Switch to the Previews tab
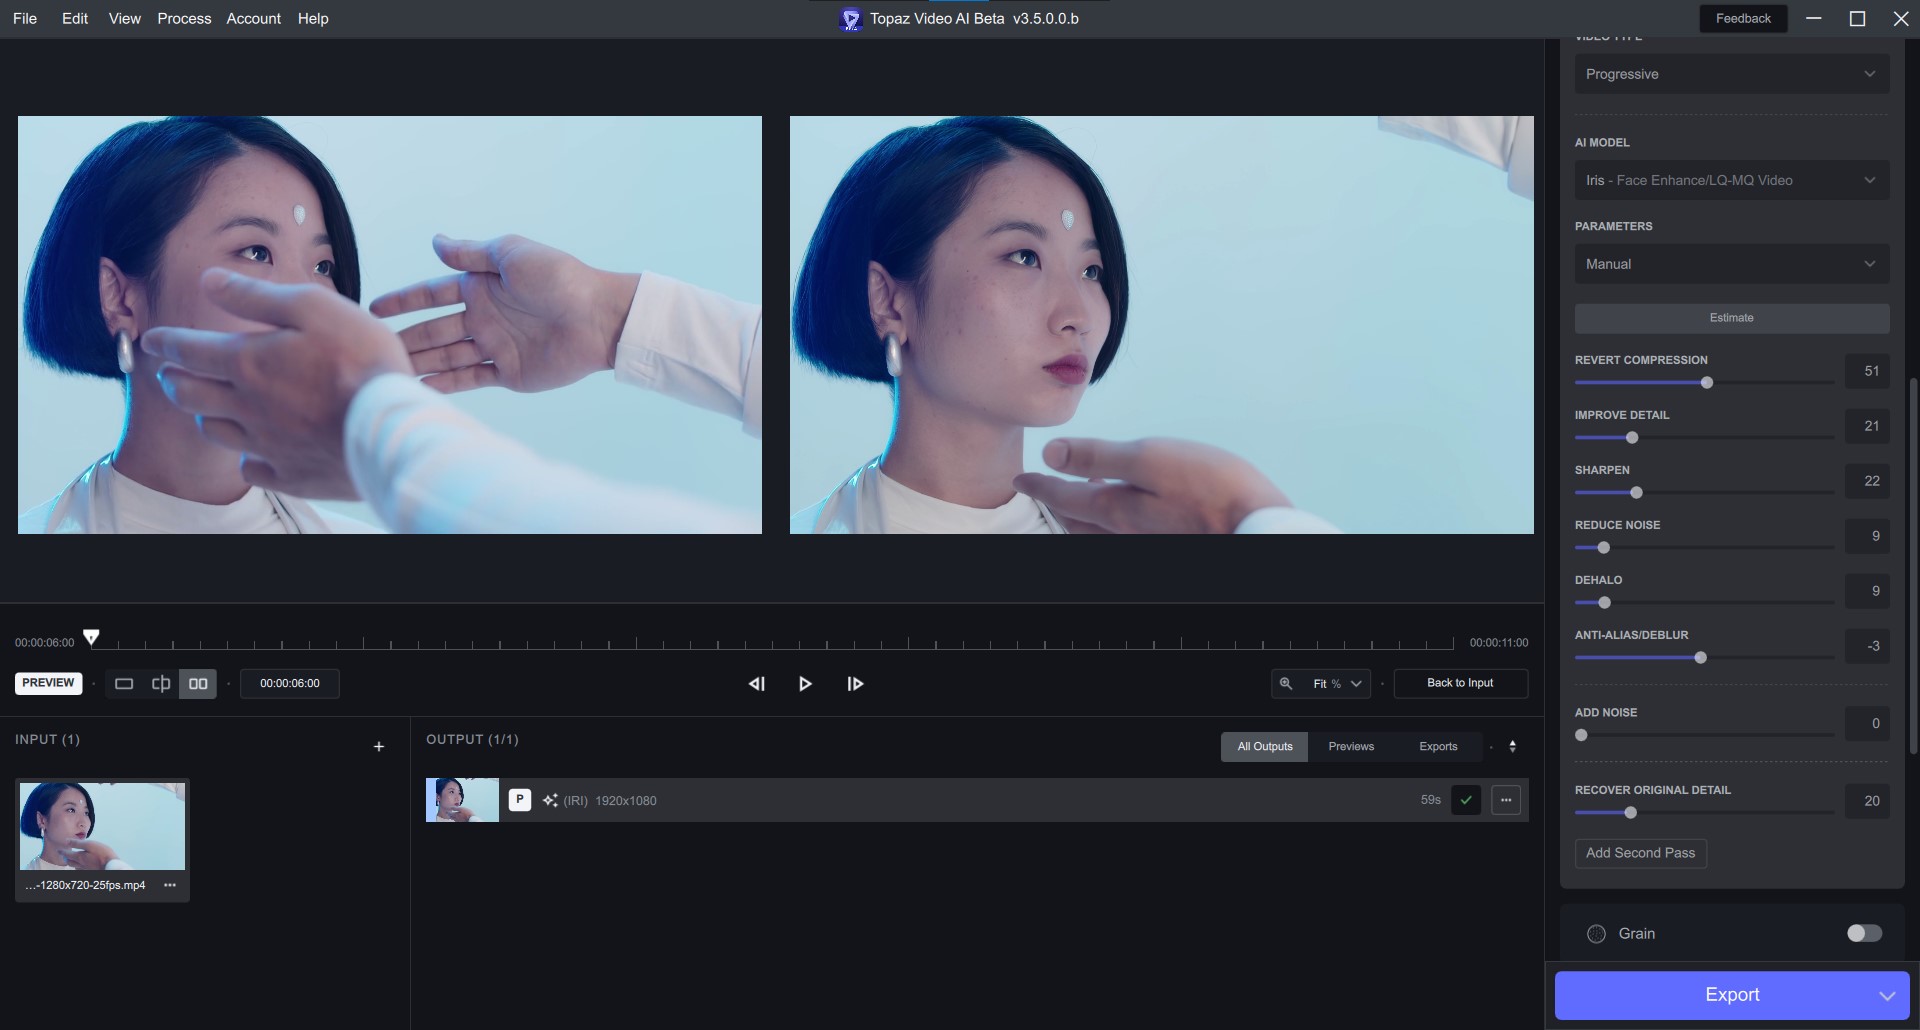The image size is (1920, 1030). pyautogui.click(x=1351, y=747)
